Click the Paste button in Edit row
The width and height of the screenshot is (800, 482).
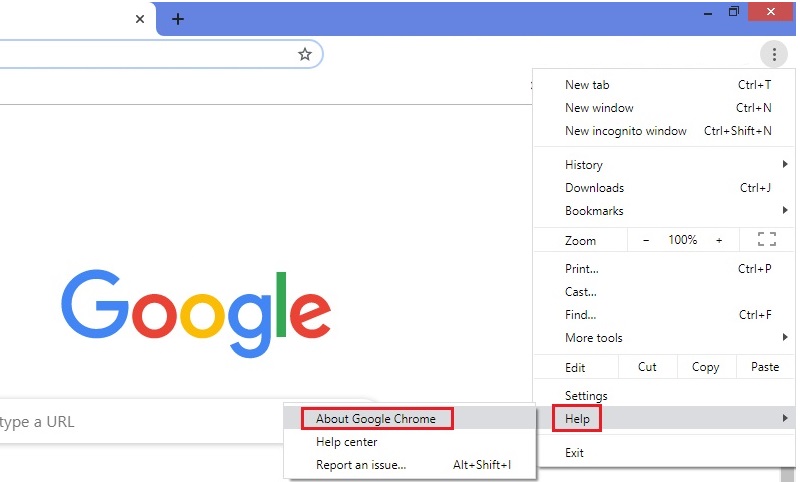(764, 367)
